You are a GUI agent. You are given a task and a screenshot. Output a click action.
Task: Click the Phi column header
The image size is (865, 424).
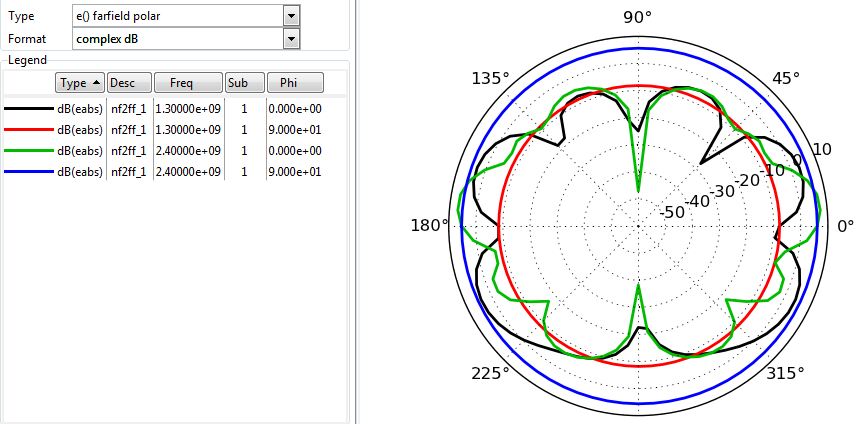(x=294, y=82)
